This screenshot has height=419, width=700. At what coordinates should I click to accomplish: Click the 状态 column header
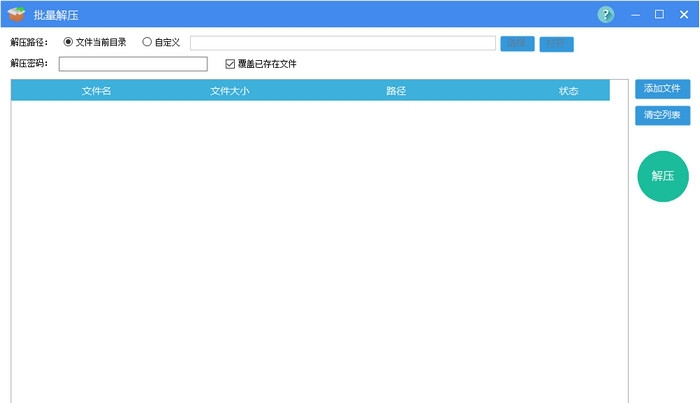pos(568,91)
